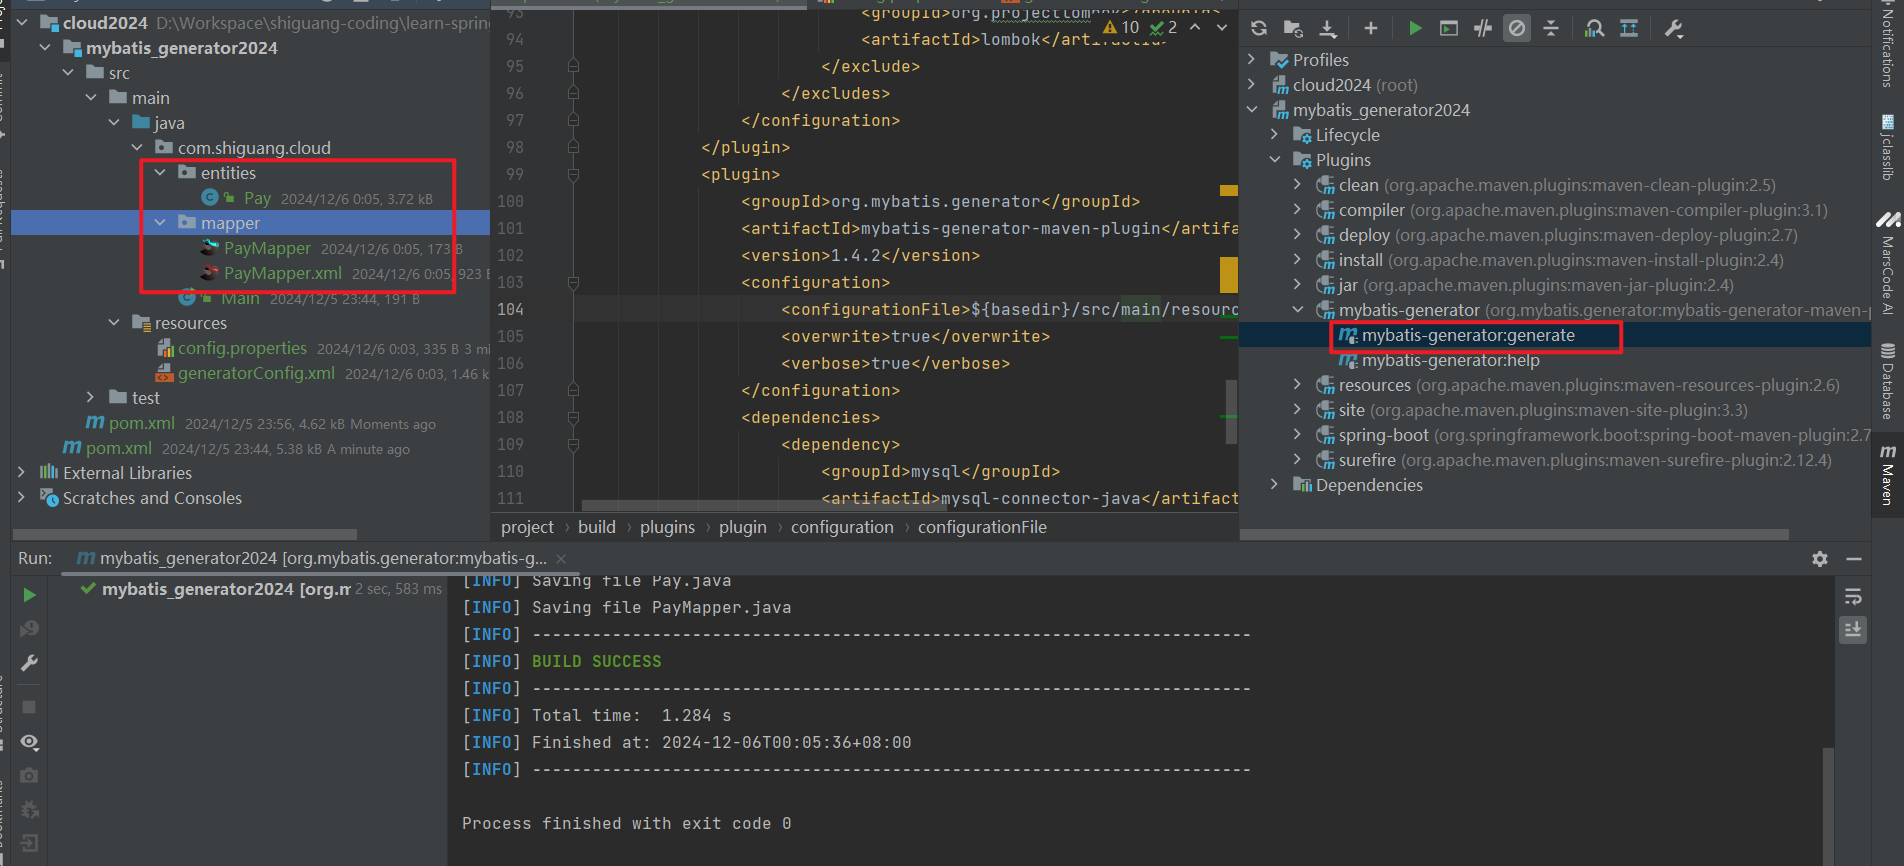Collapse entities folder in project tree
The height and width of the screenshot is (866, 1904).
pos(160,173)
